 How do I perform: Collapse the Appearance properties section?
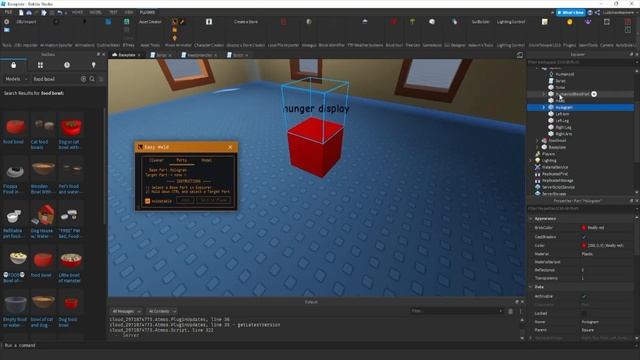tap(531, 219)
